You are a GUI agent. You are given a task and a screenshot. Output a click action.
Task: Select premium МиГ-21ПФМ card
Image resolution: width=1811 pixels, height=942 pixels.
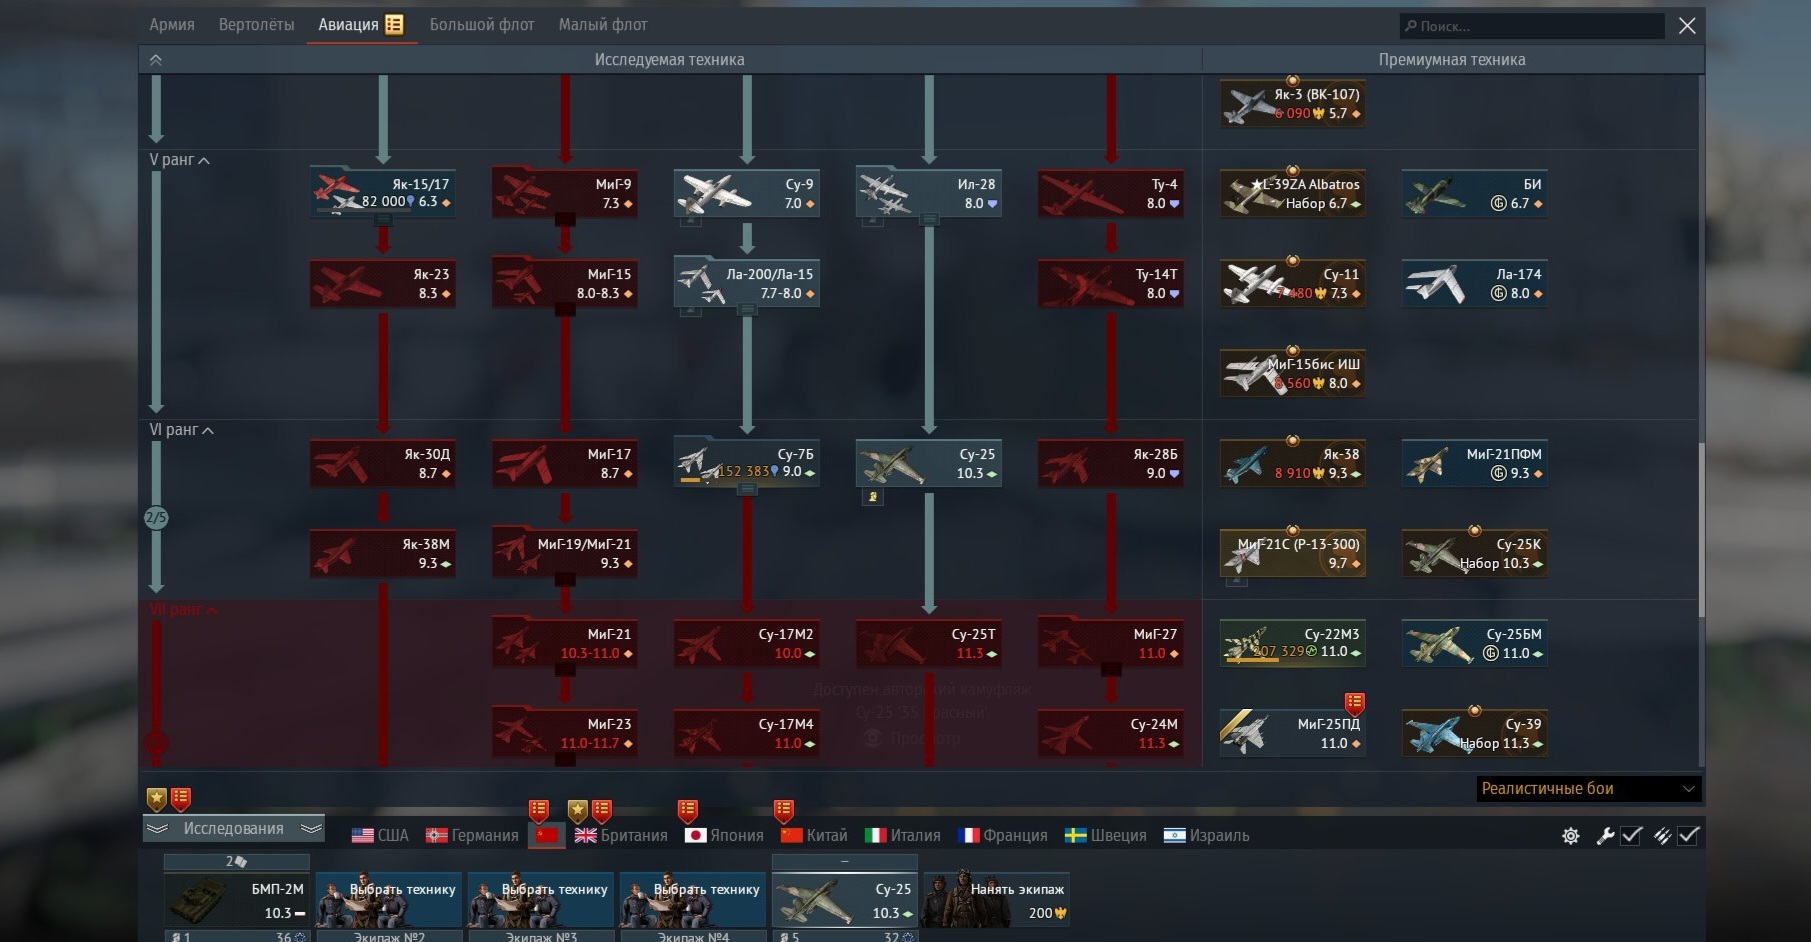click(x=1475, y=463)
